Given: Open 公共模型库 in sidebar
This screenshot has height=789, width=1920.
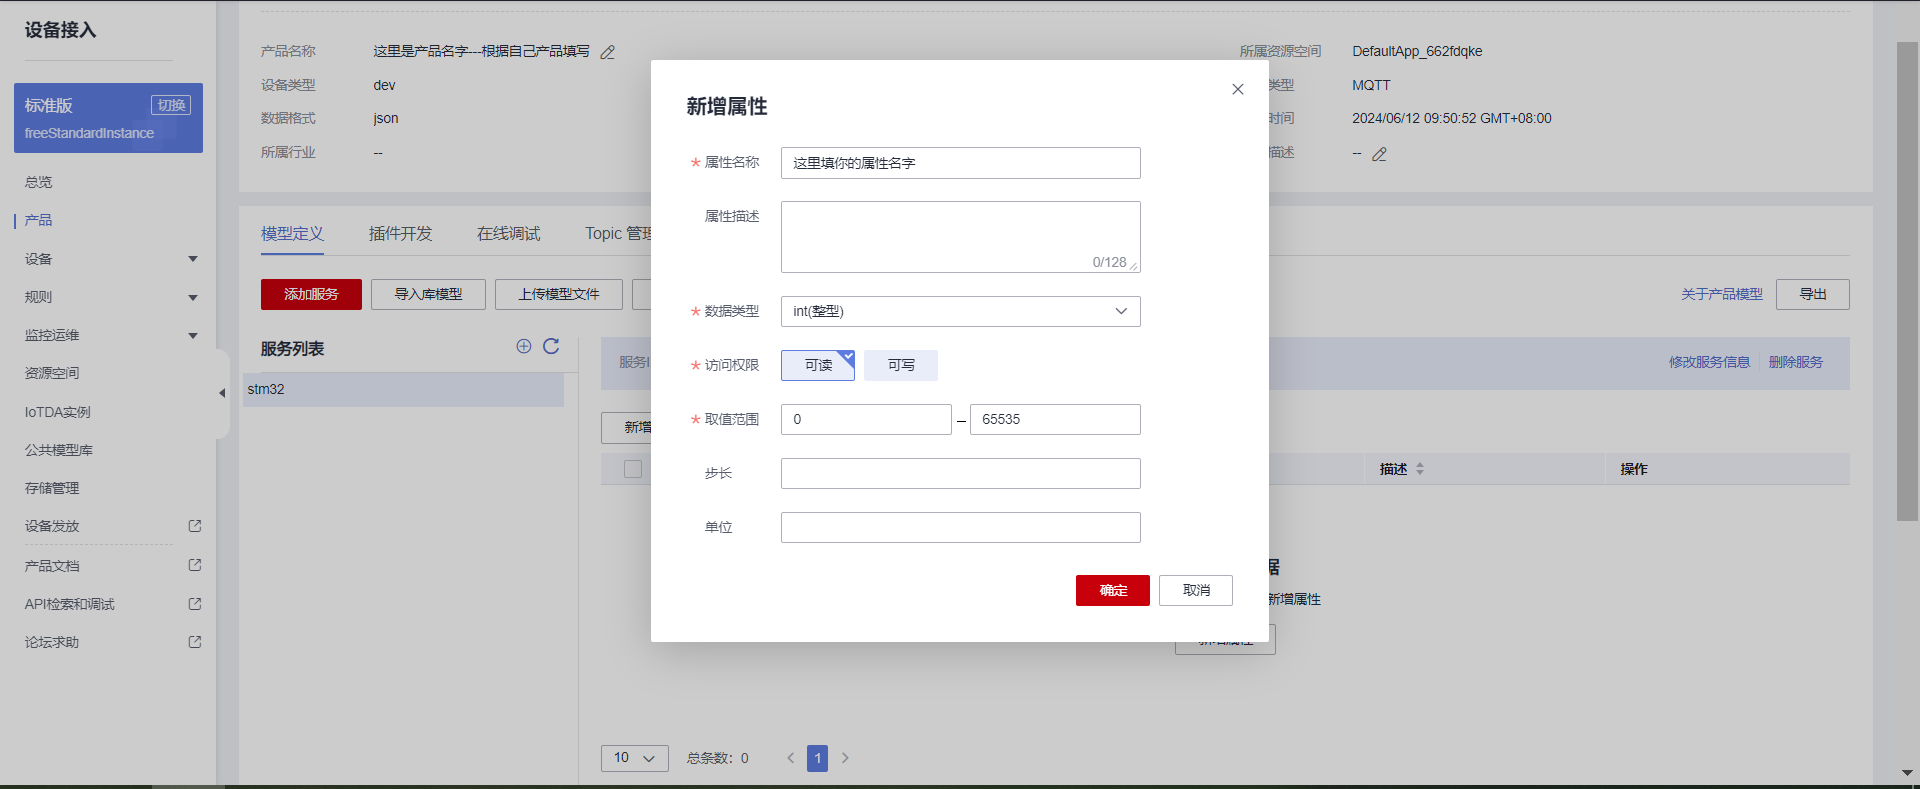Looking at the screenshot, I should click(x=59, y=450).
